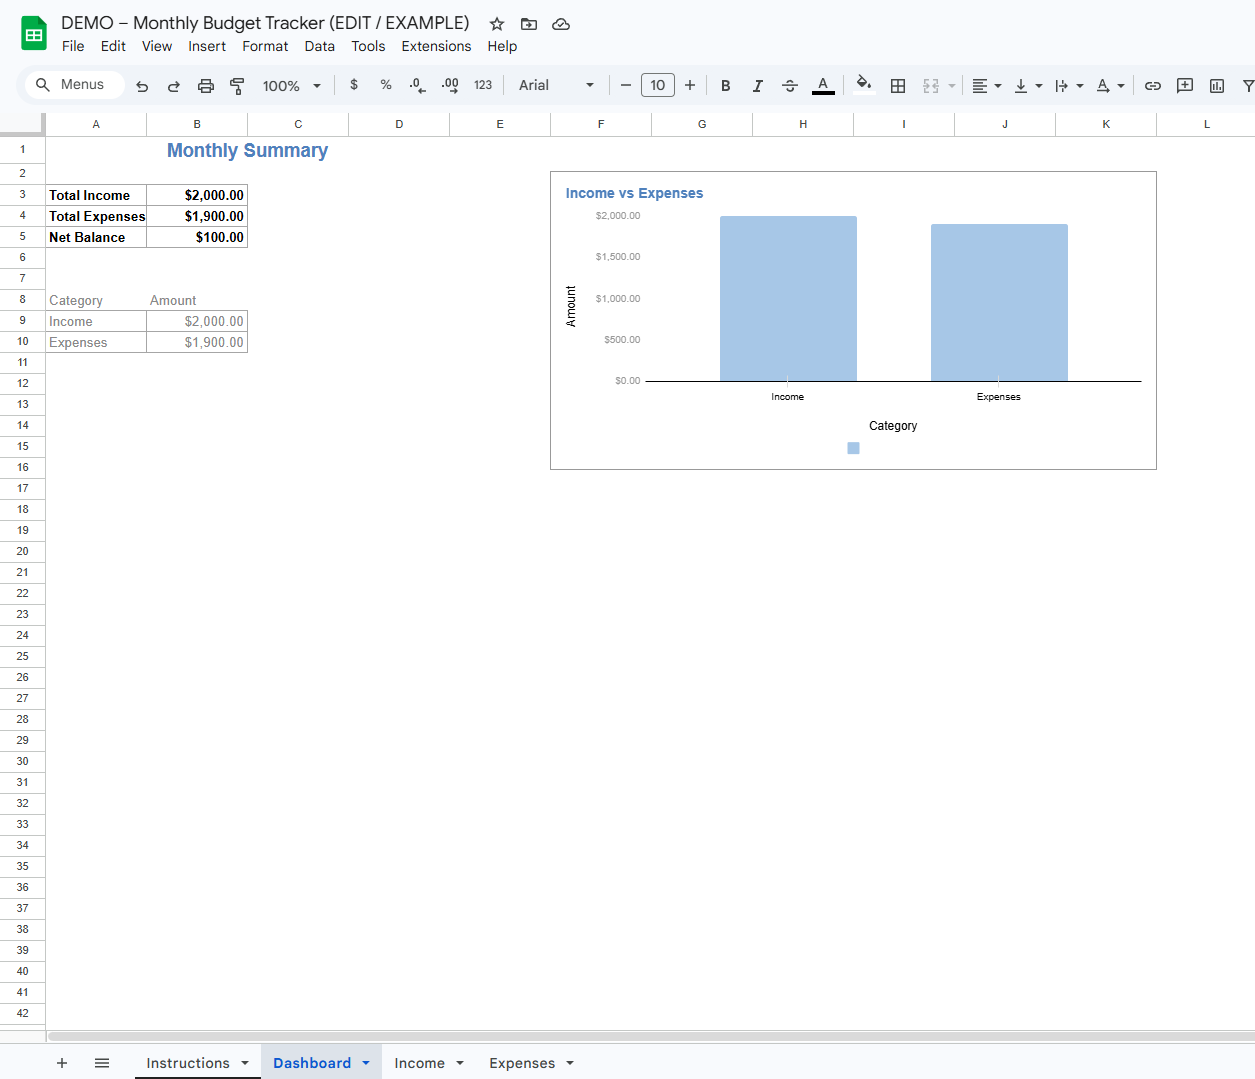Open more number formats 123 button
This screenshot has height=1079, width=1255.
tap(483, 85)
